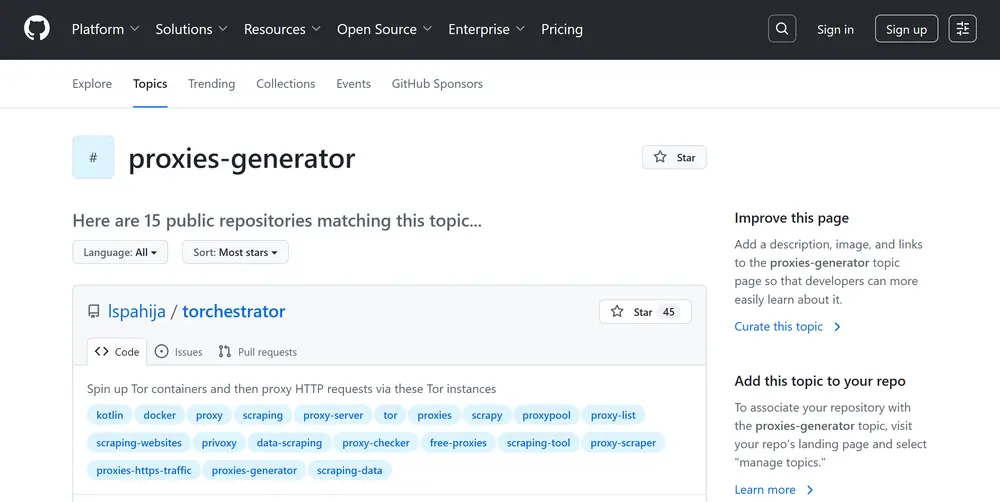Viewport: 1000px width, 502px height.
Task: Open the Issues tab of torchestrator
Action: [179, 351]
